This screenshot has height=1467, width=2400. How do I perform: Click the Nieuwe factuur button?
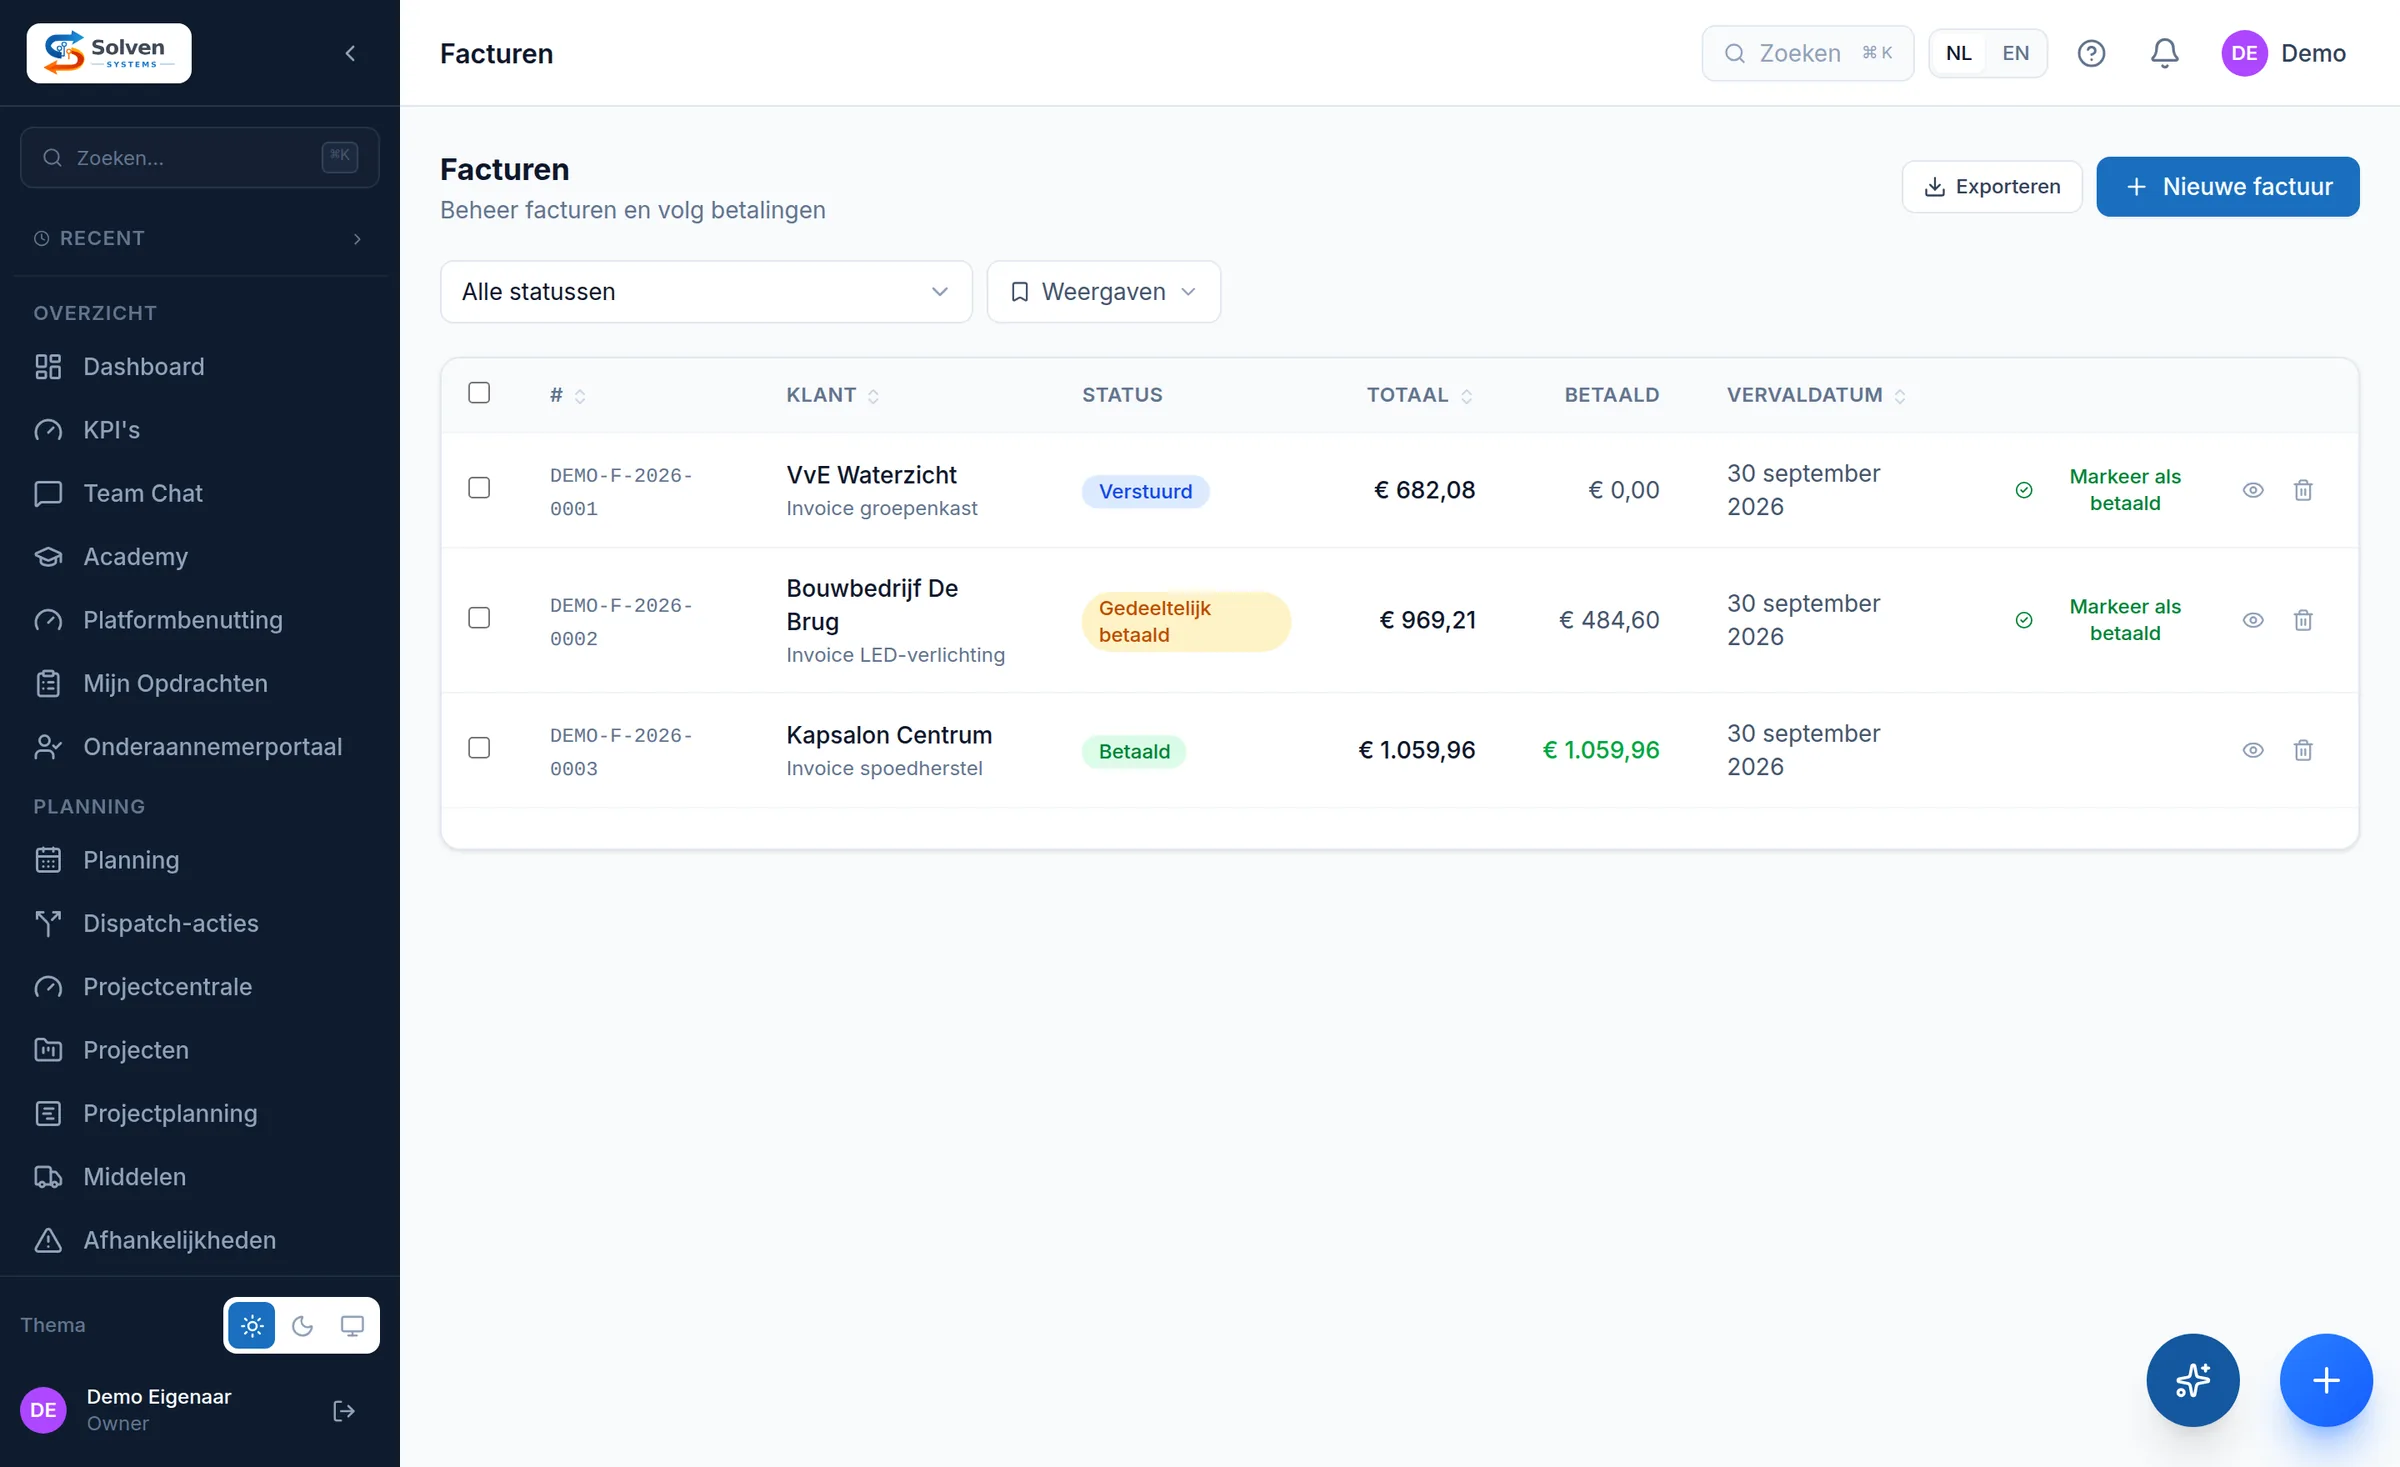[x=2228, y=187]
